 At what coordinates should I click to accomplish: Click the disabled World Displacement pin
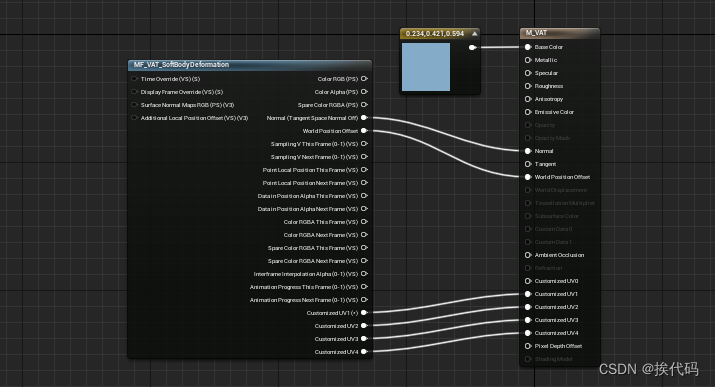click(x=528, y=190)
